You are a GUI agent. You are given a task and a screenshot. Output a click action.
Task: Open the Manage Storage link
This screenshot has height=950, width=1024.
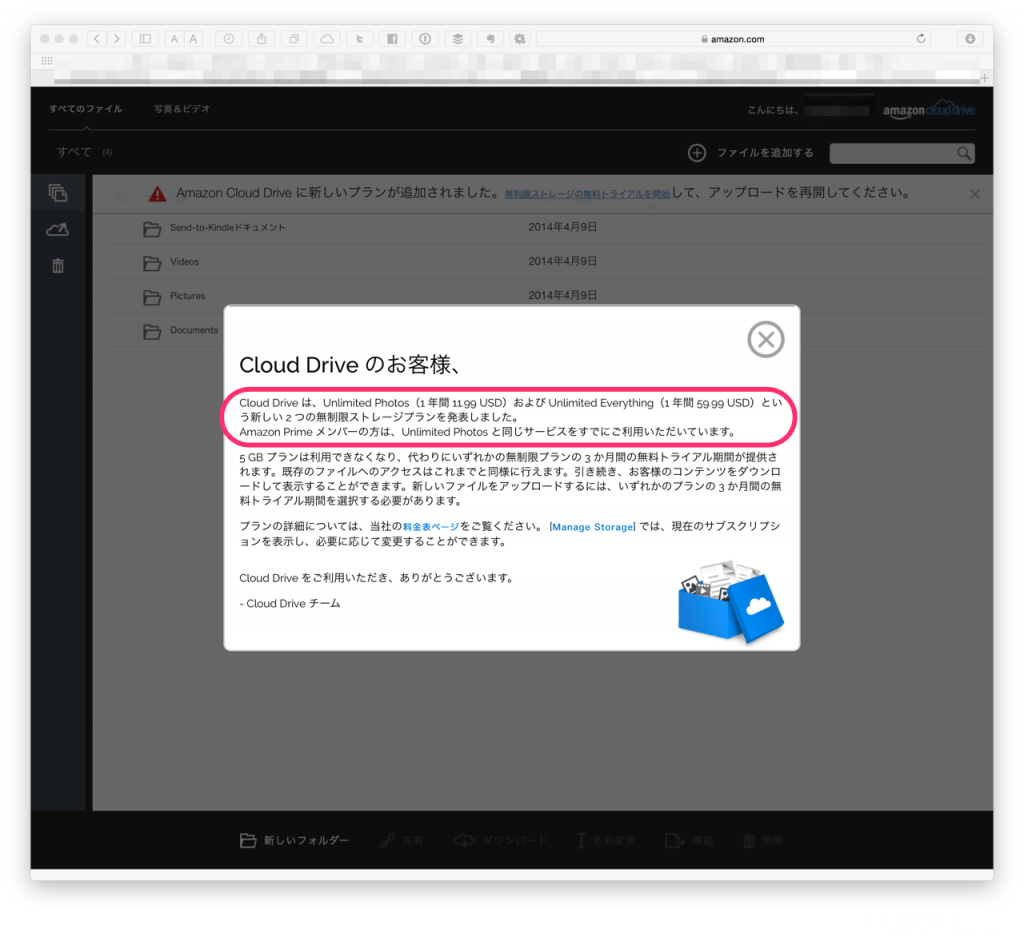pyautogui.click(x=592, y=527)
